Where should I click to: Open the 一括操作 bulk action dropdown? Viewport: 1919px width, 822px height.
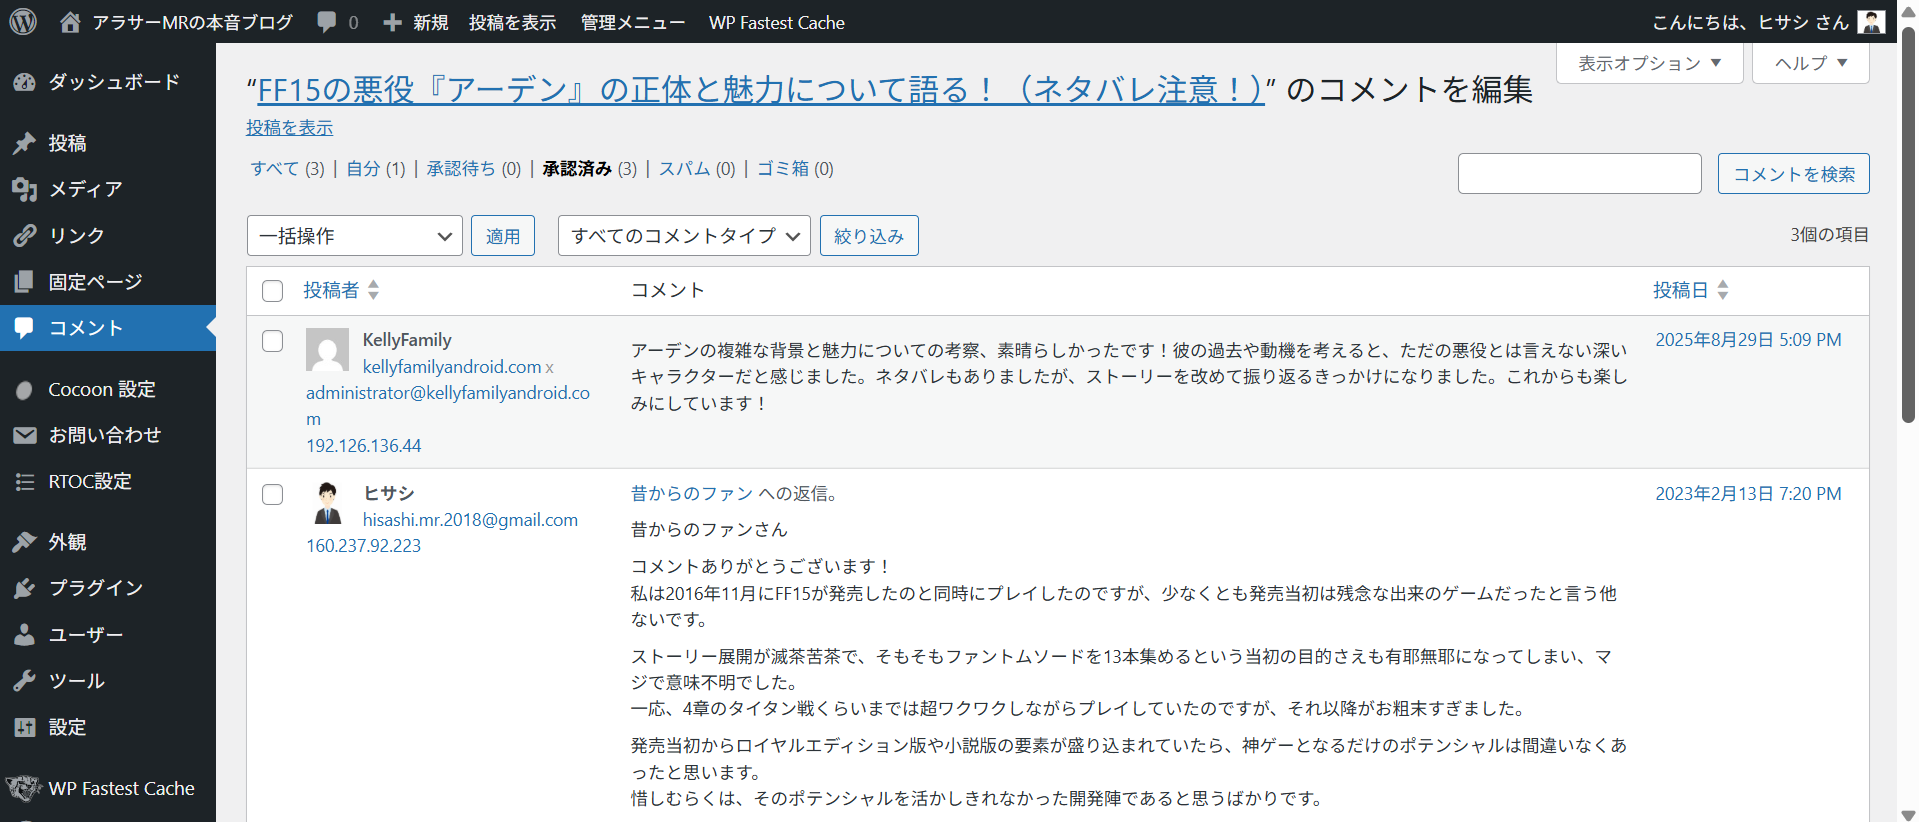(x=355, y=236)
